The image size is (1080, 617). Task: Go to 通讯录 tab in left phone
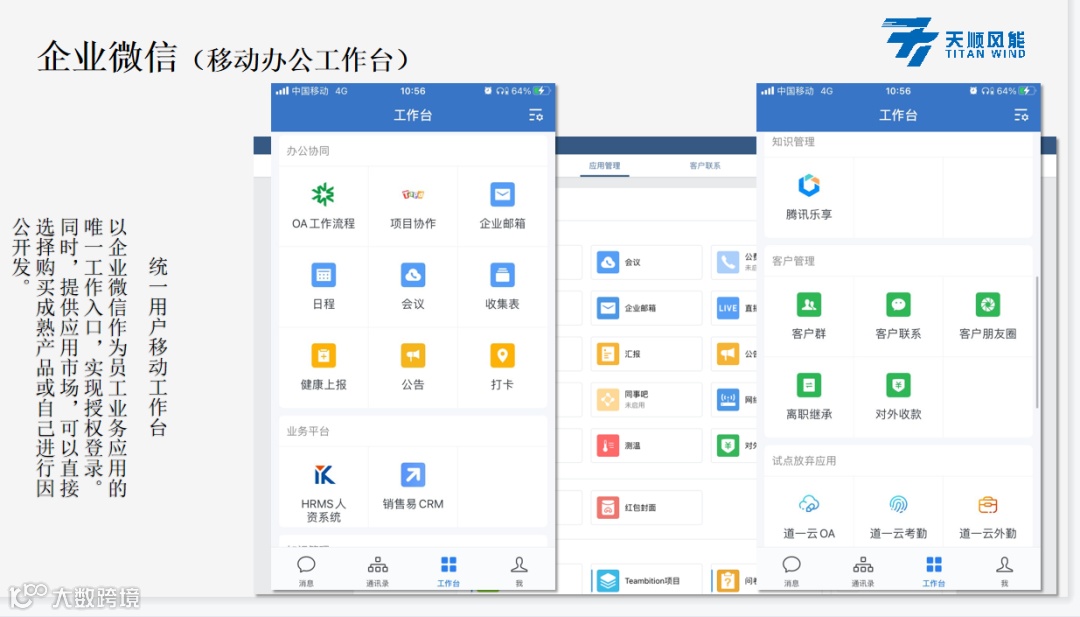[x=377, y=572]
